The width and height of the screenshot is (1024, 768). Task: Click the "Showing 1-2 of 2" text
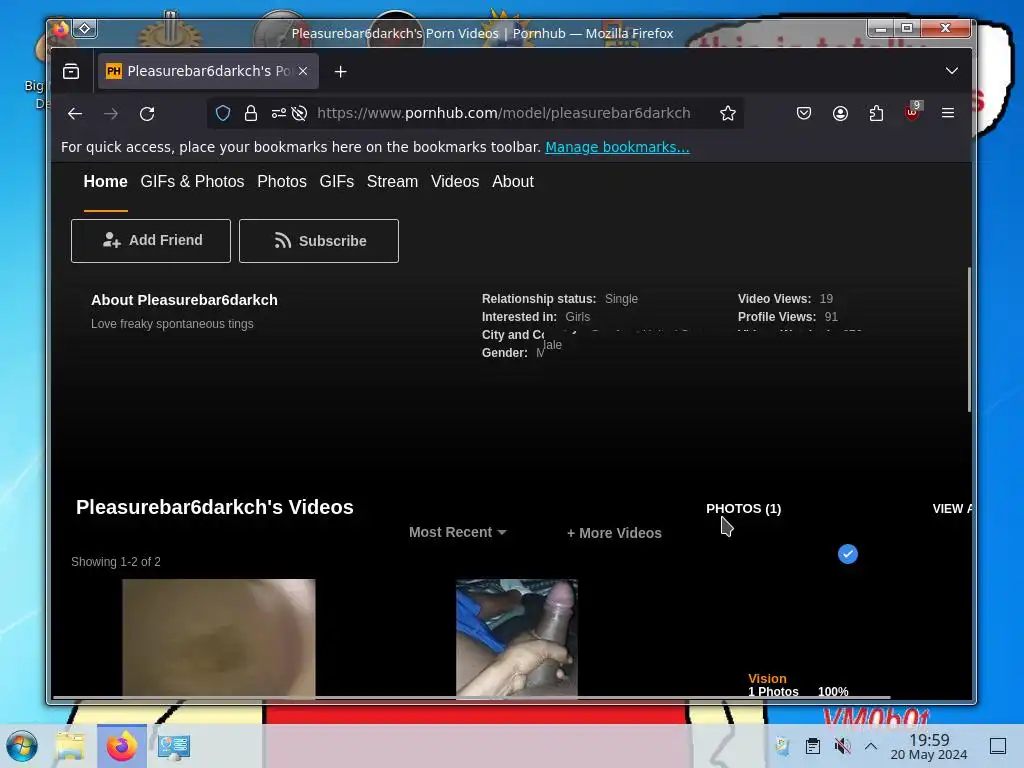coord(116,562)
